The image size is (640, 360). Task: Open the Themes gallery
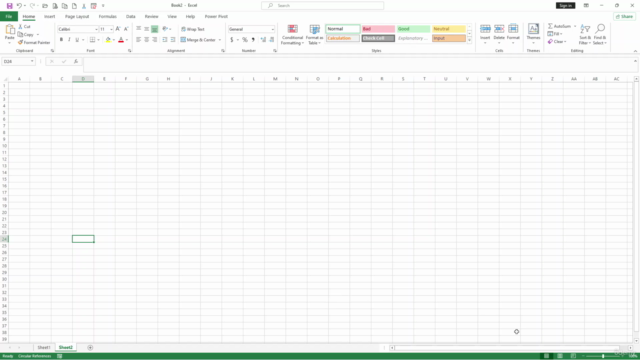point(533,34)
